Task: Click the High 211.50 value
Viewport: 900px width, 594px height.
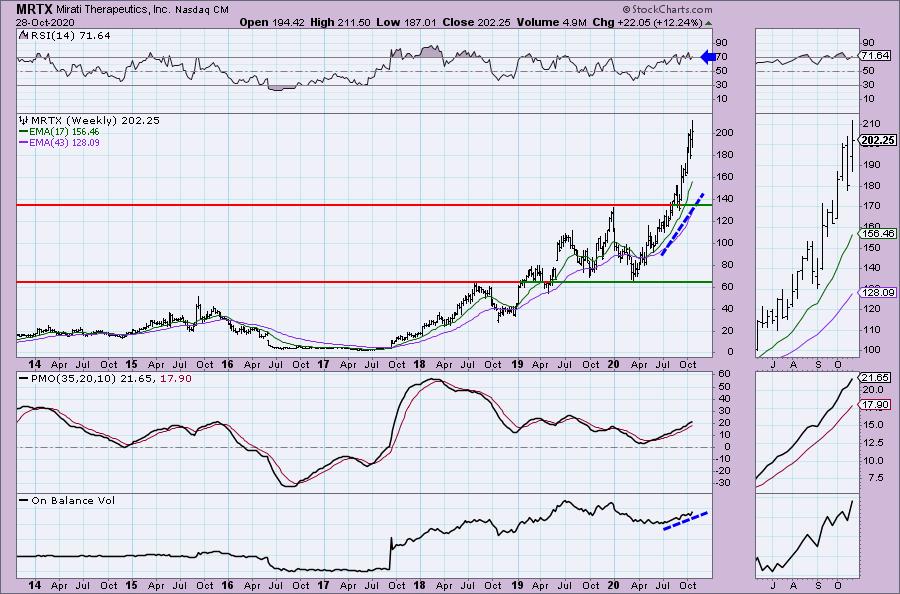Action: click(340, 22)
